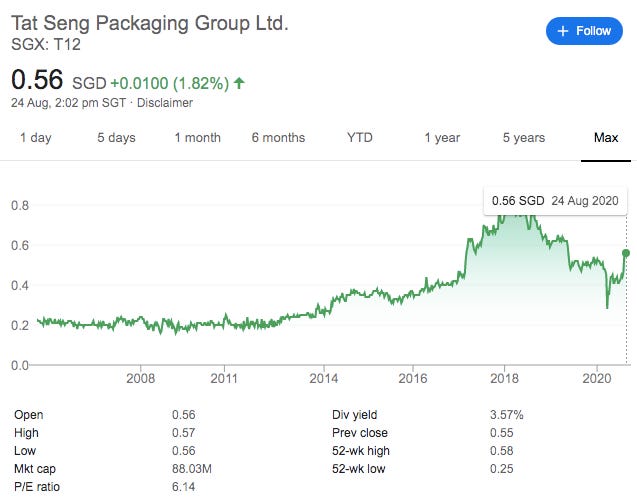637x503 pixels.
Task: Select the 6 months range tab
Action: tap(278, 138)
